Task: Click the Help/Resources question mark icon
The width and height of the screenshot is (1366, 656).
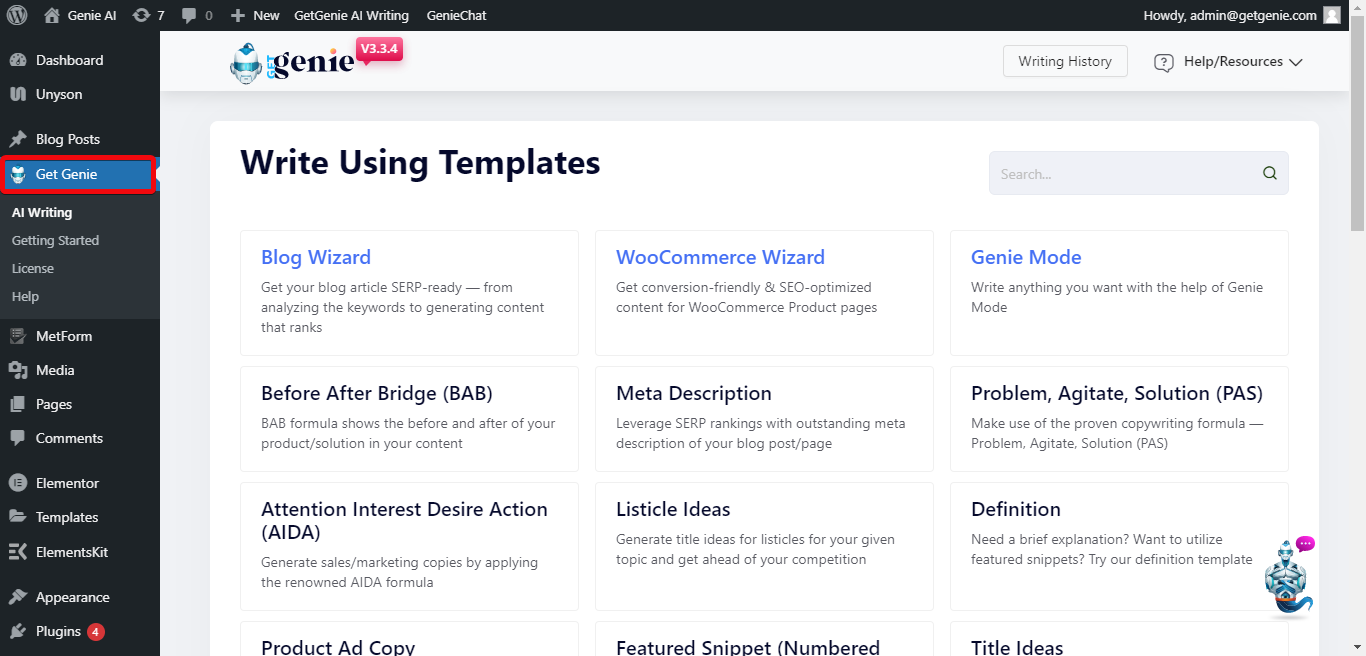Action: point(1164,62)
